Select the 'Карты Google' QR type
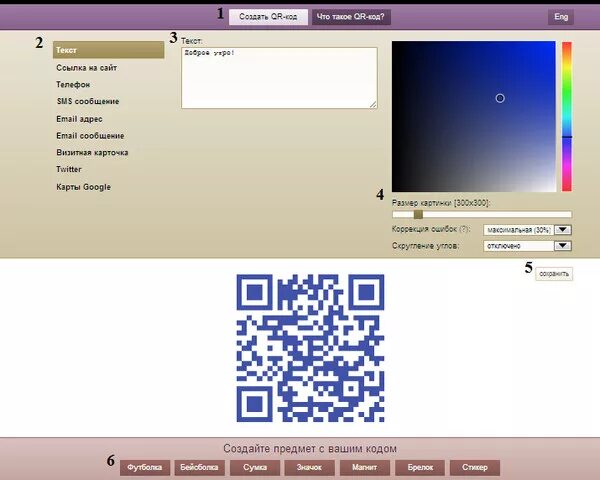The width and height of the screenshot is (600, 480). [x=83, y=187]
